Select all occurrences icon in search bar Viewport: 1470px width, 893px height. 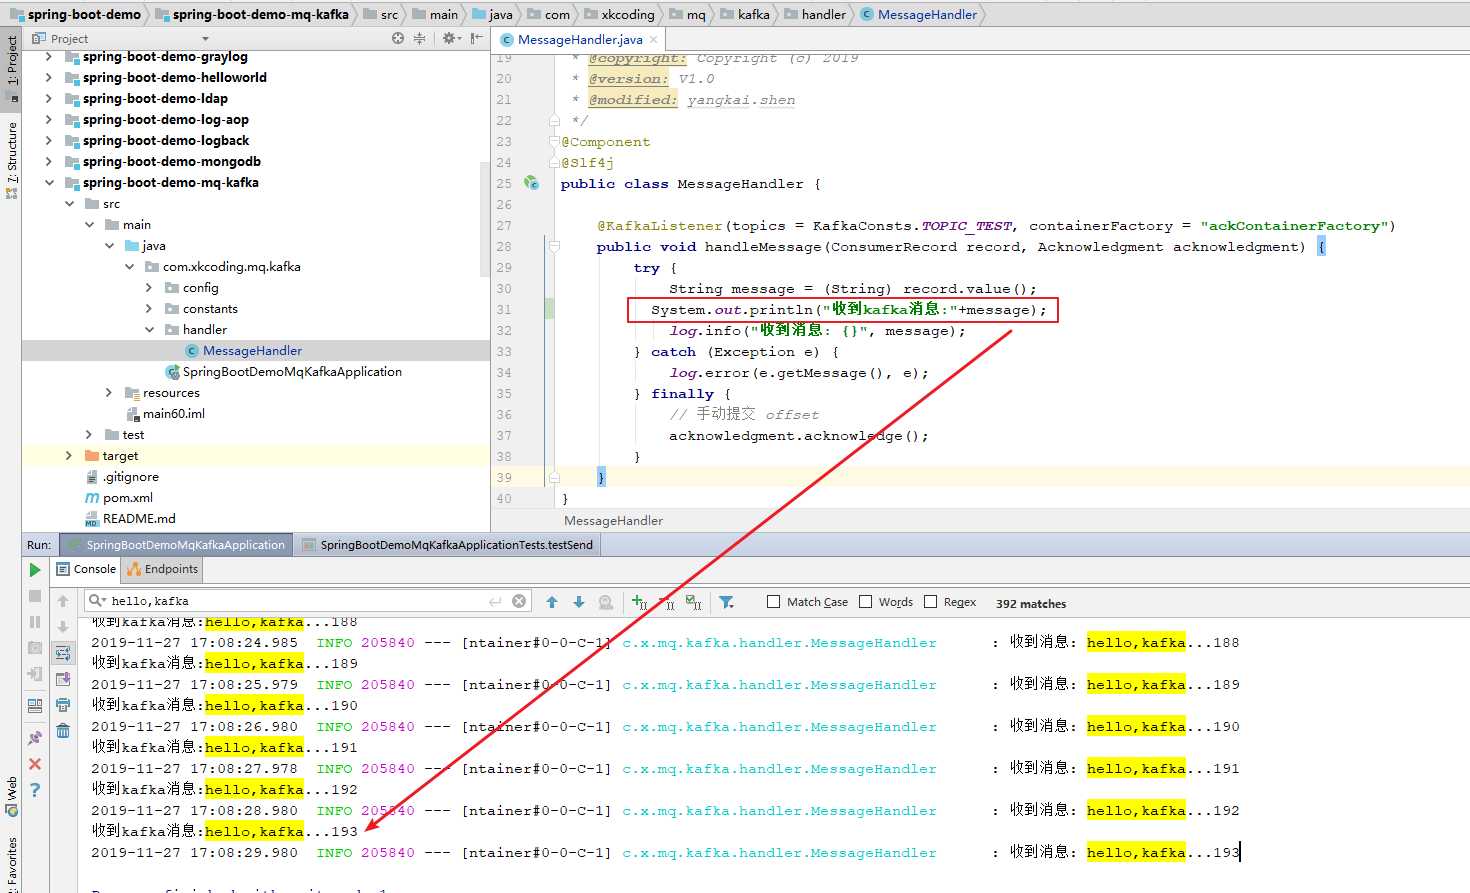point(694,602)
